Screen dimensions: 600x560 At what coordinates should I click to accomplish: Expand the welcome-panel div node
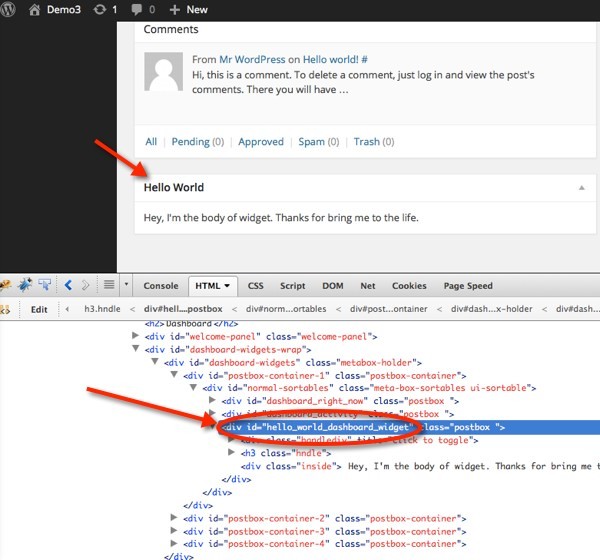pyautogui.click(x=135, y=336)
